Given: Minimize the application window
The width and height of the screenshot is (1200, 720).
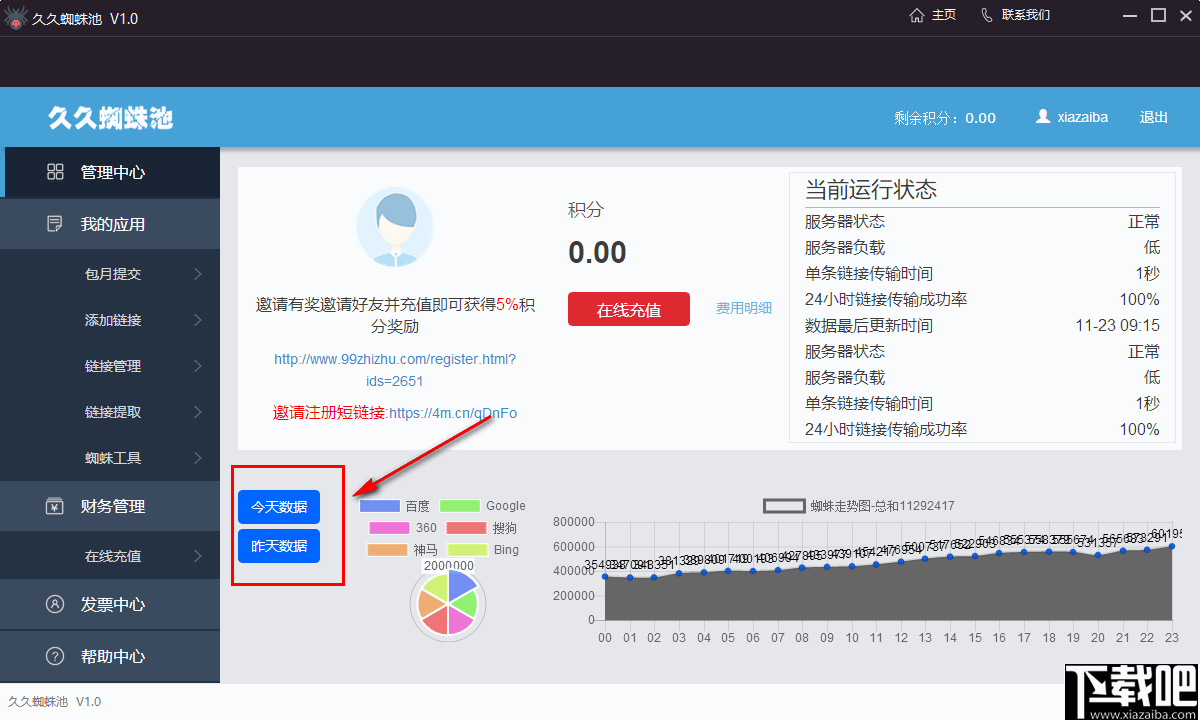Looking at the screenshot, I should point(1131,15).
